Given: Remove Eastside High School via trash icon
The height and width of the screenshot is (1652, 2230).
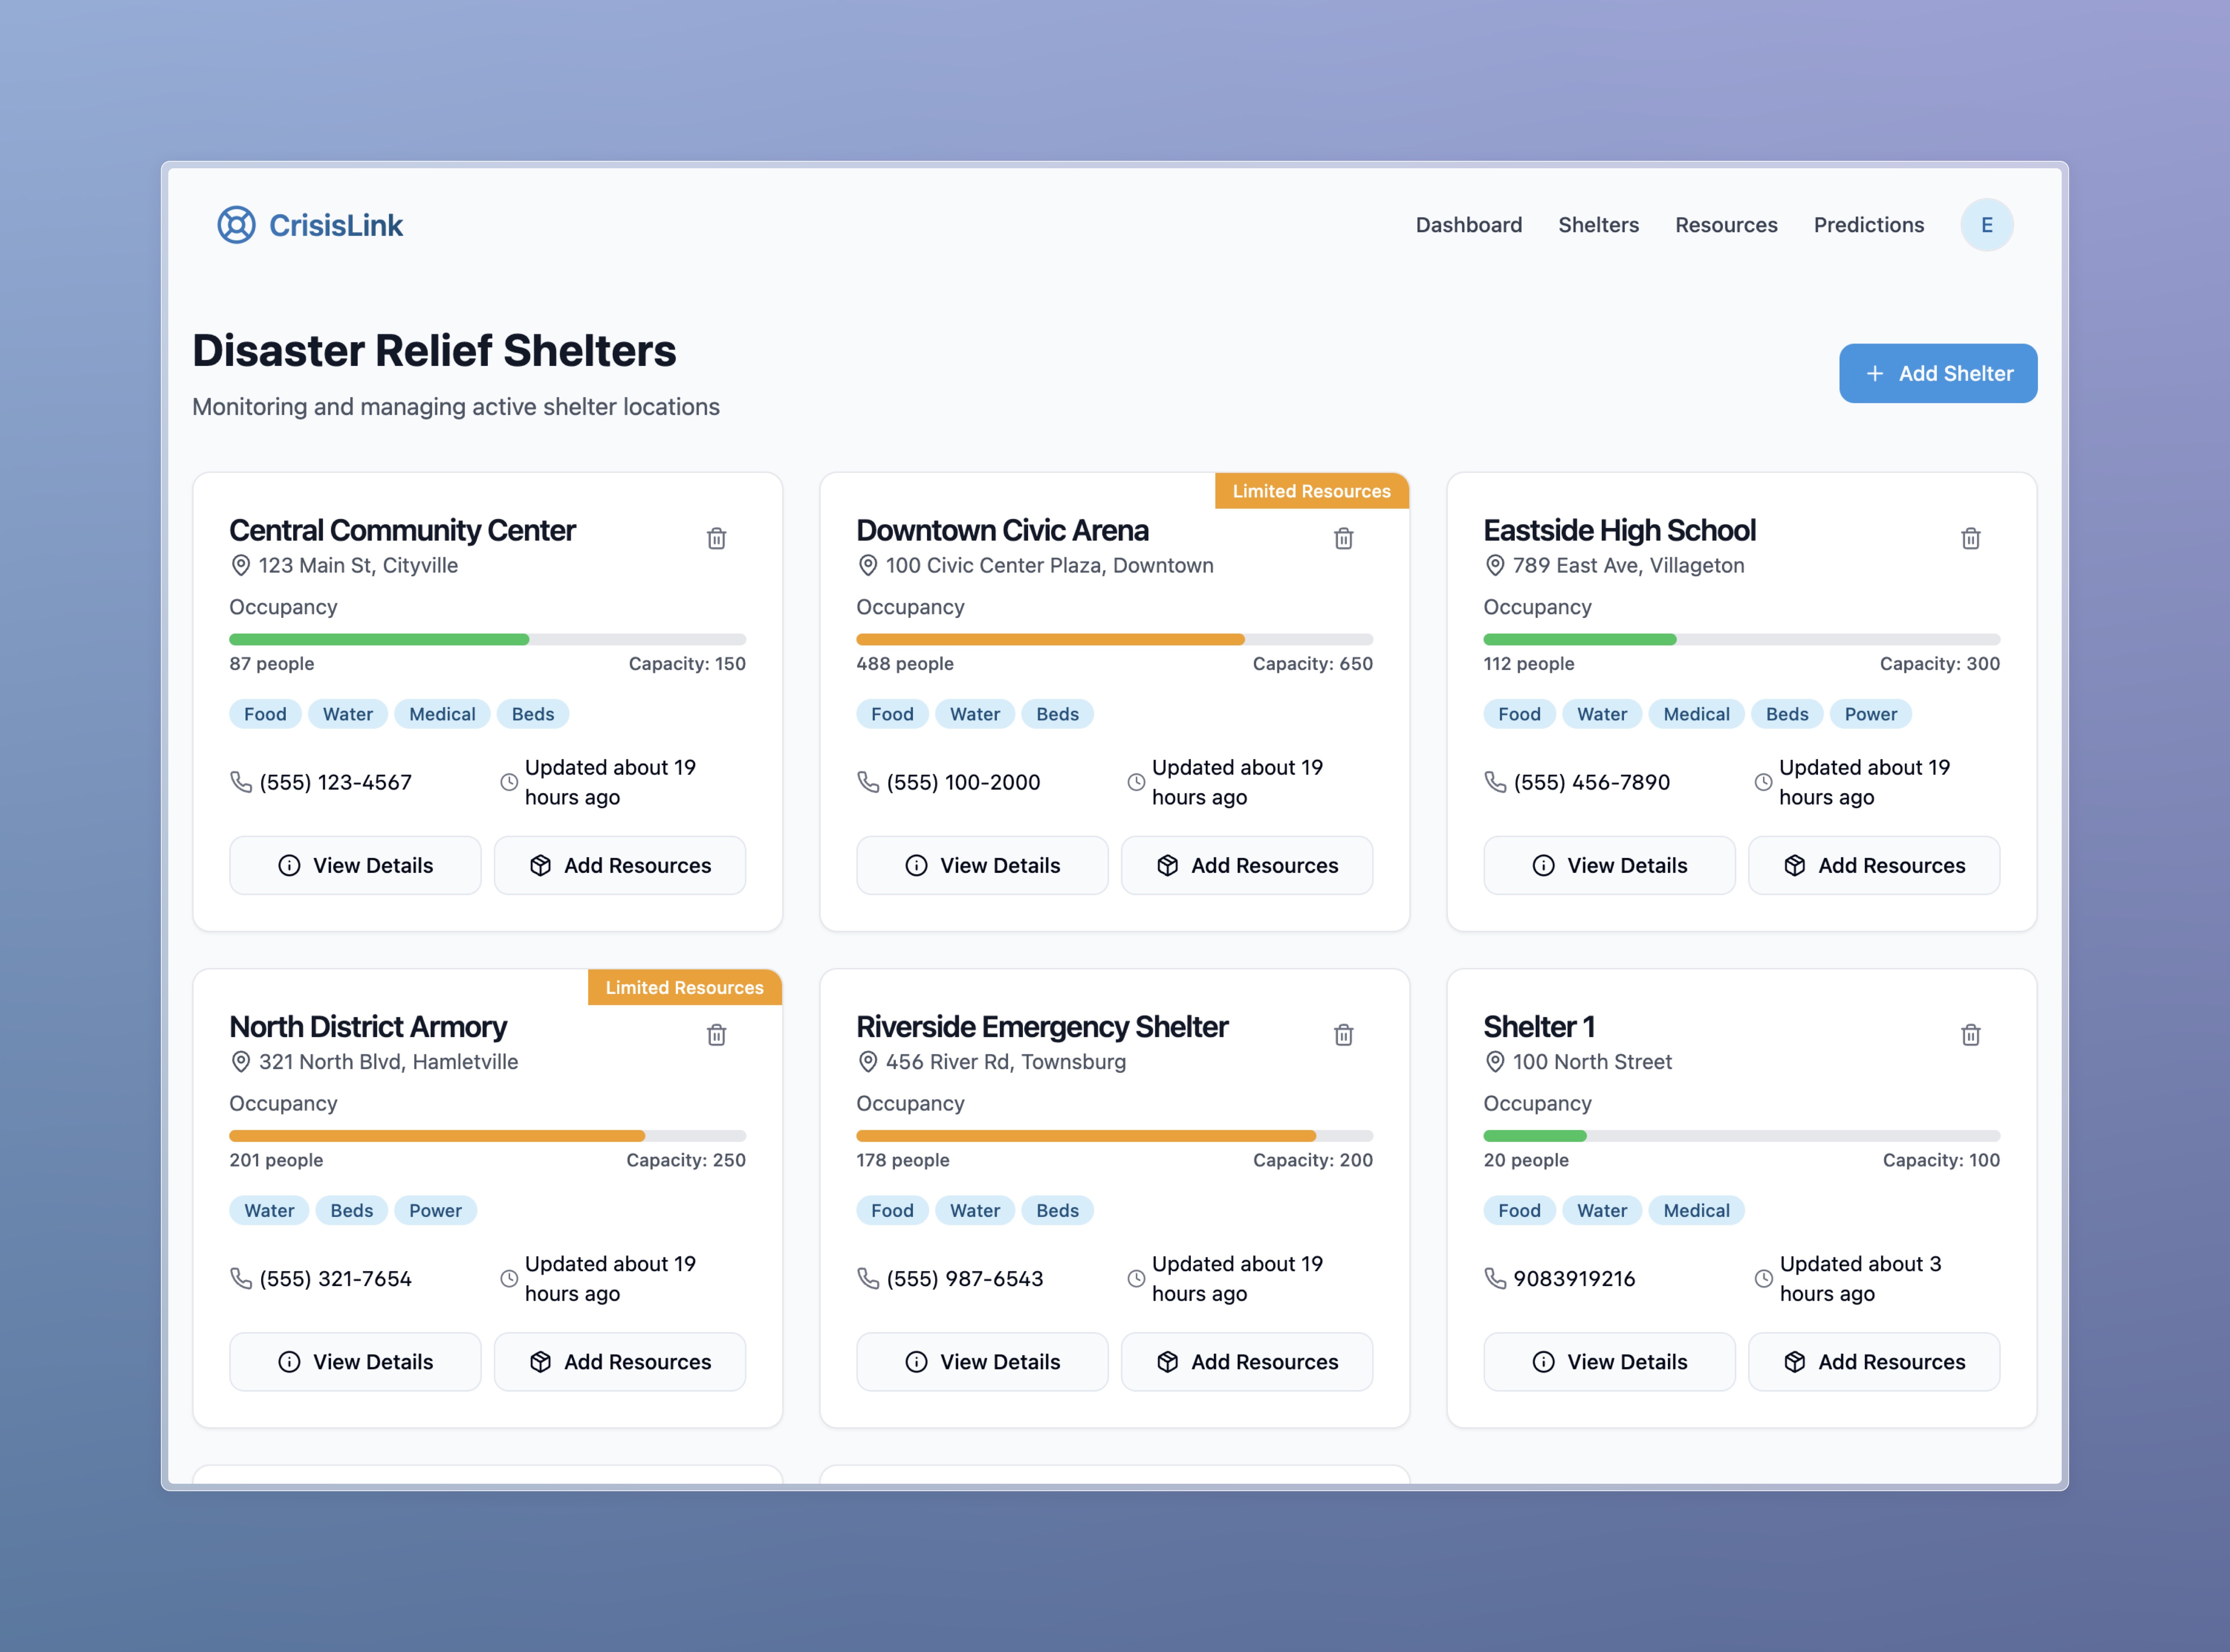Looking at the screenshot, I should pyautogui.click(x=1970, y=539).
